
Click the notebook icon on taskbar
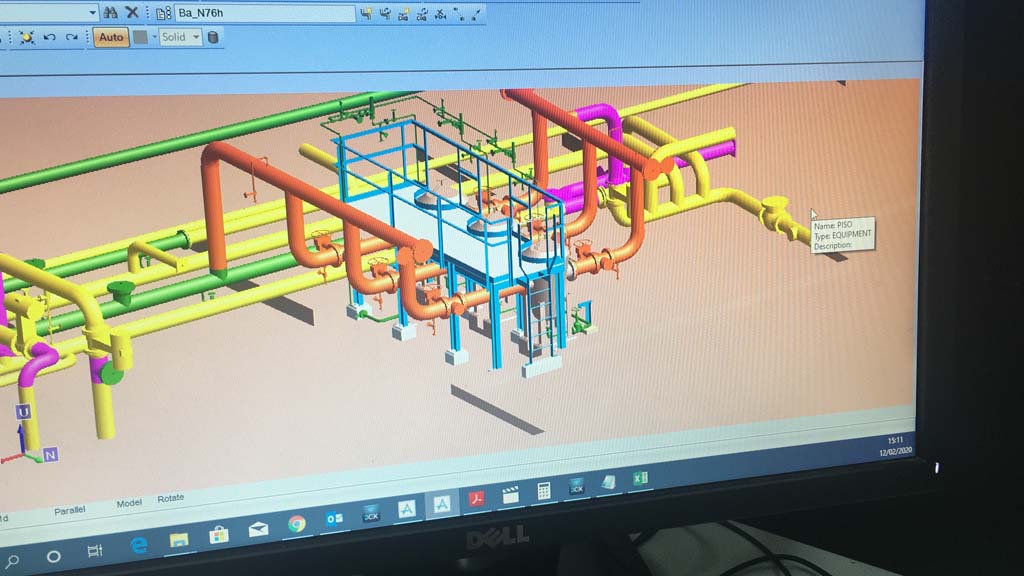(x=608, y=483)
